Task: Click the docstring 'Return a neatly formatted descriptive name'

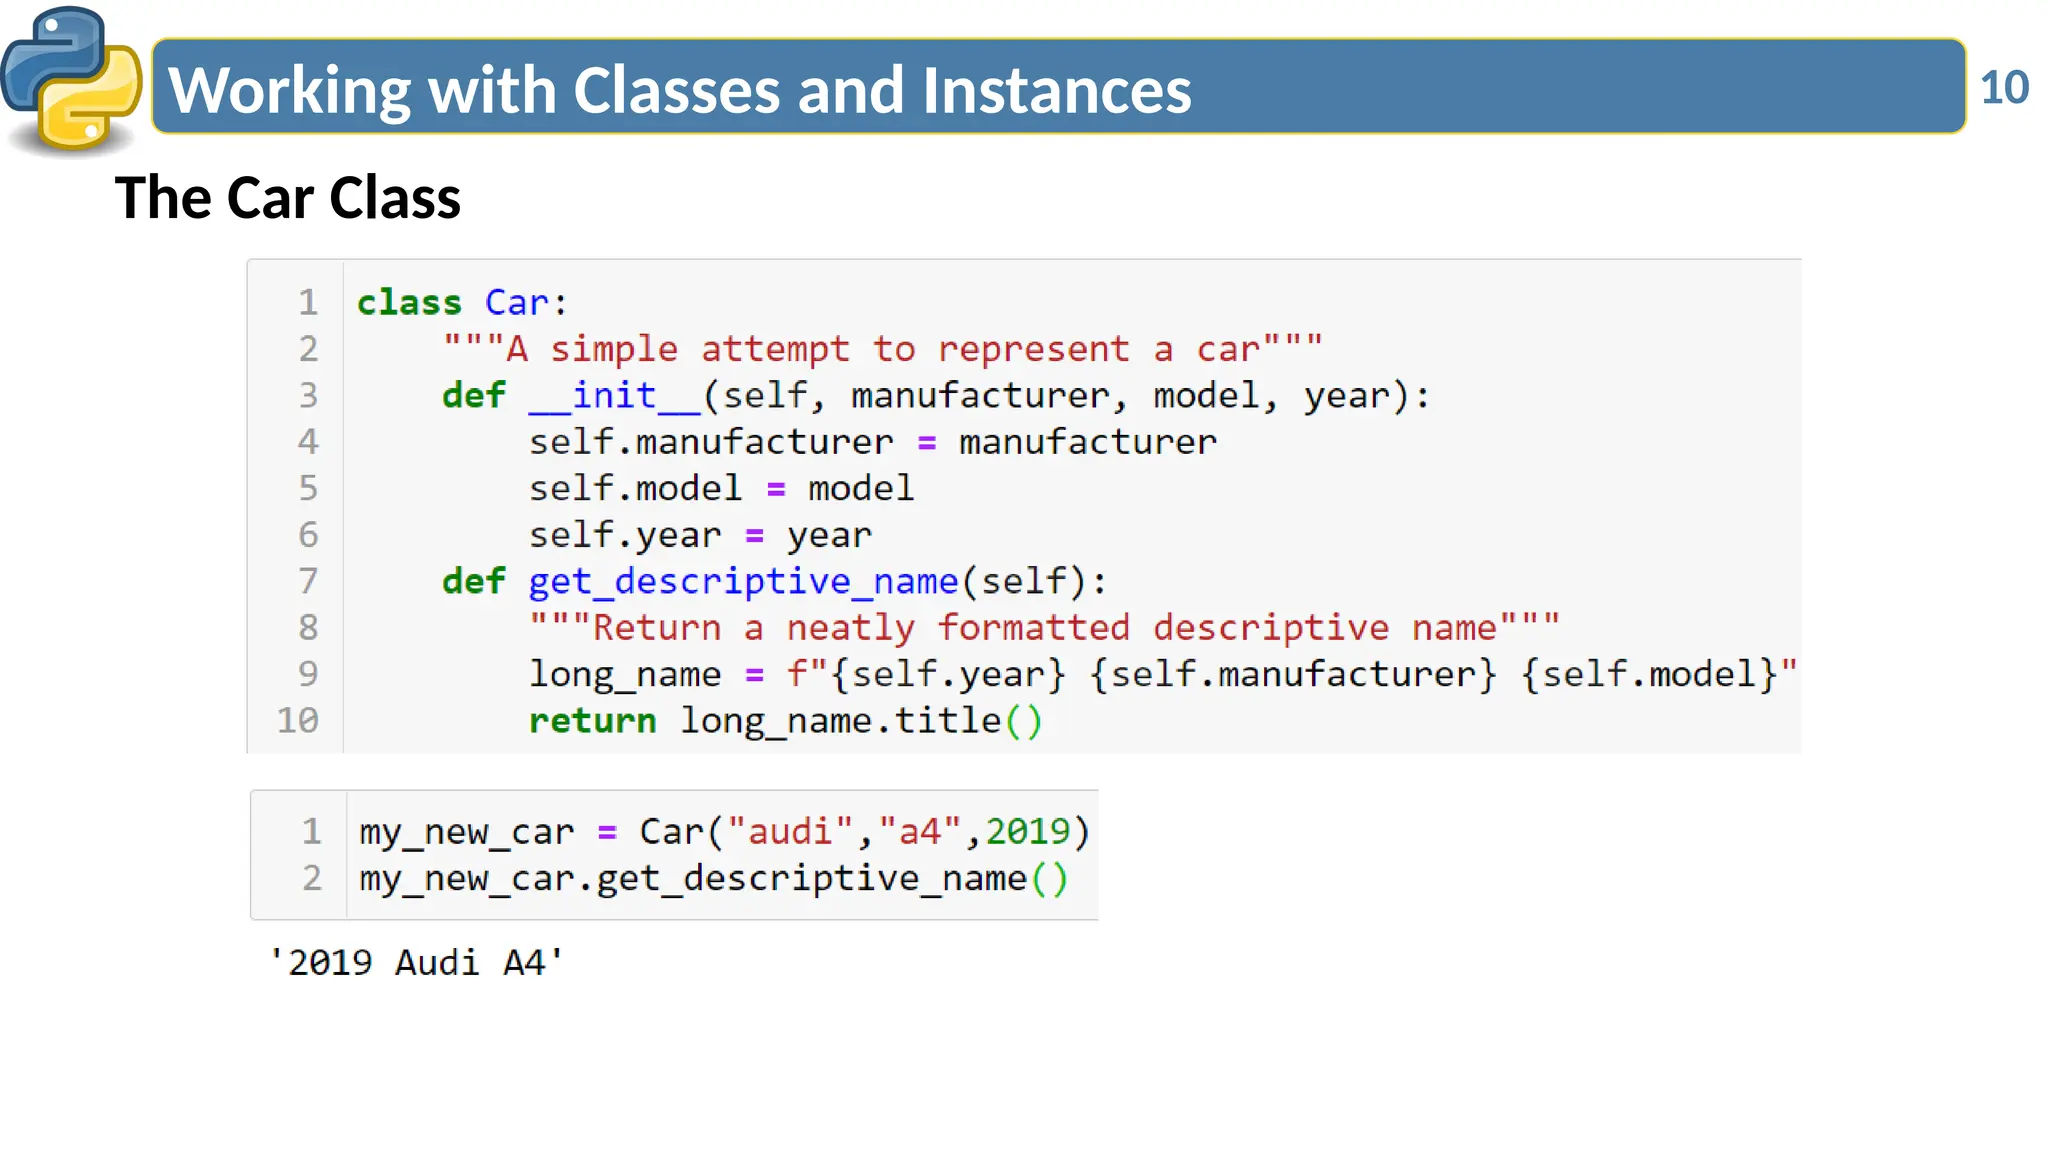Action: tap(1044, 628)
